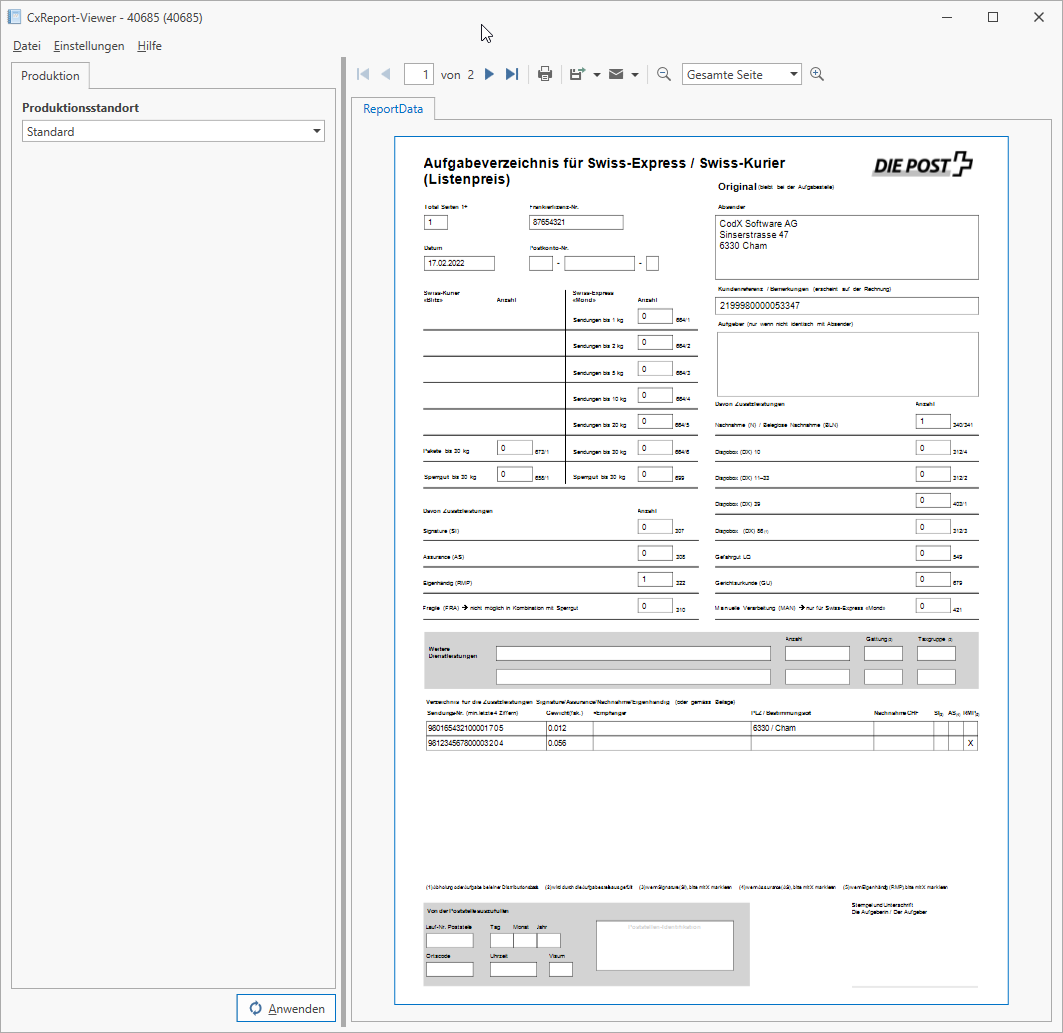Jump to the last report page
This screenshot has width=1063, height=1033.
click(512, 75)
